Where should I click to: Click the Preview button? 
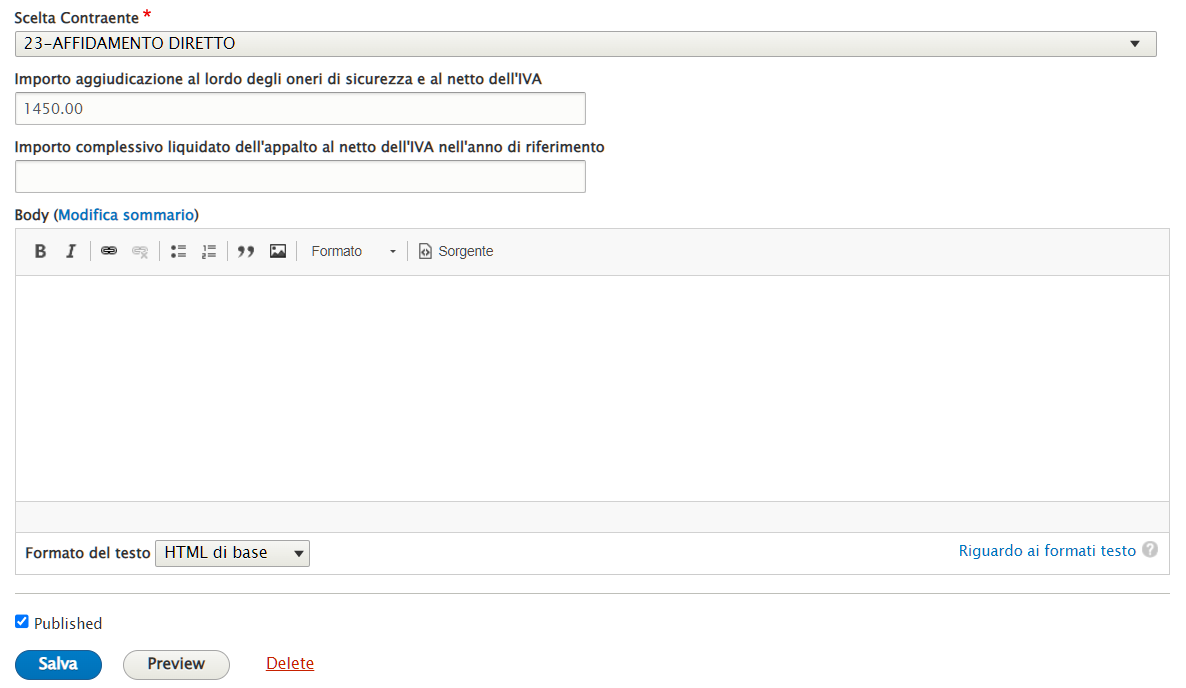(x=176, y=664)
